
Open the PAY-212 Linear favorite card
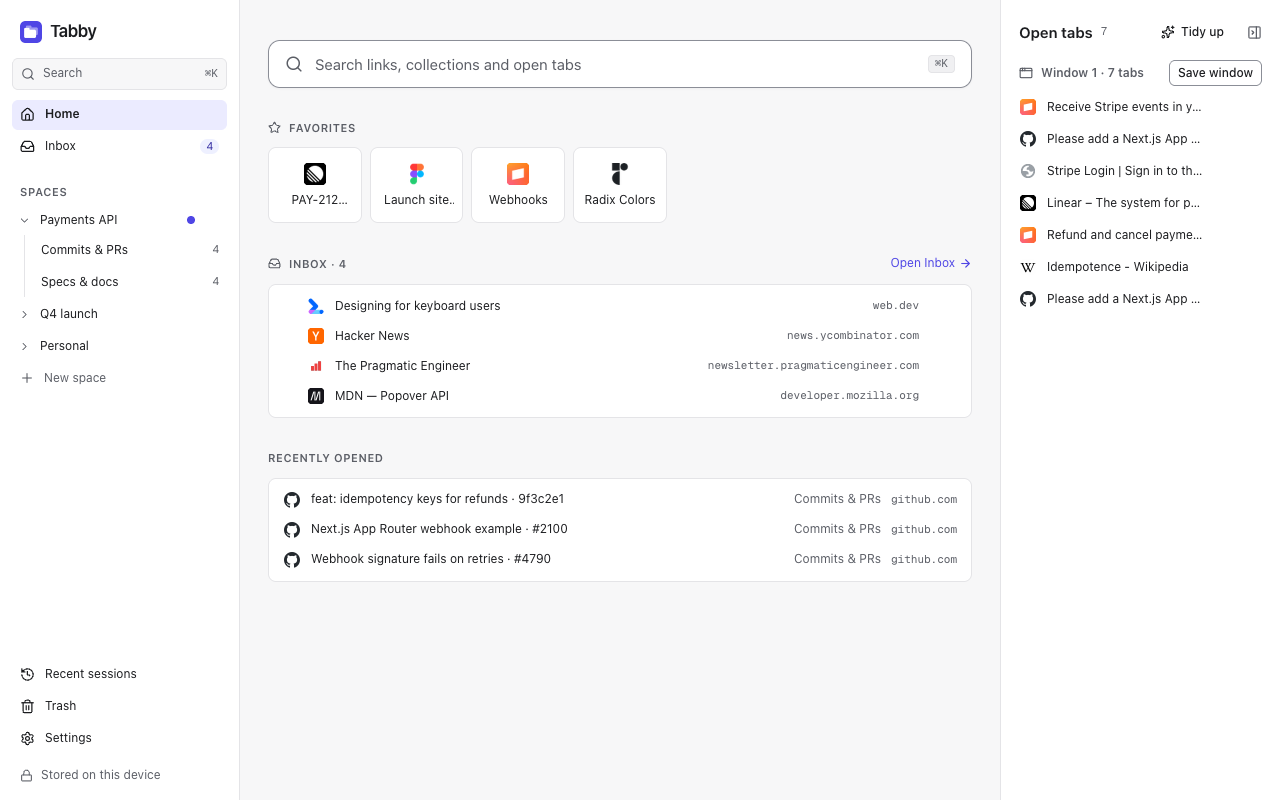click(x=315, y=185)
